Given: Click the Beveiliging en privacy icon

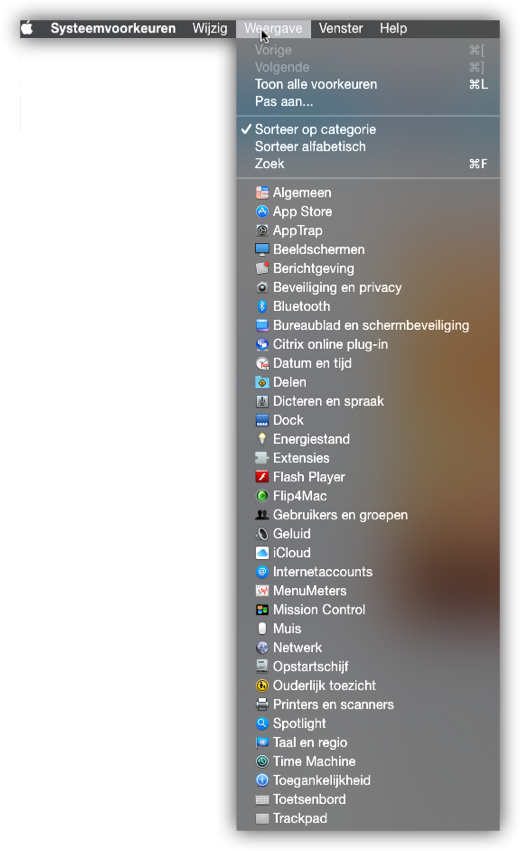Looking at the screenshot, I should 262,287.
